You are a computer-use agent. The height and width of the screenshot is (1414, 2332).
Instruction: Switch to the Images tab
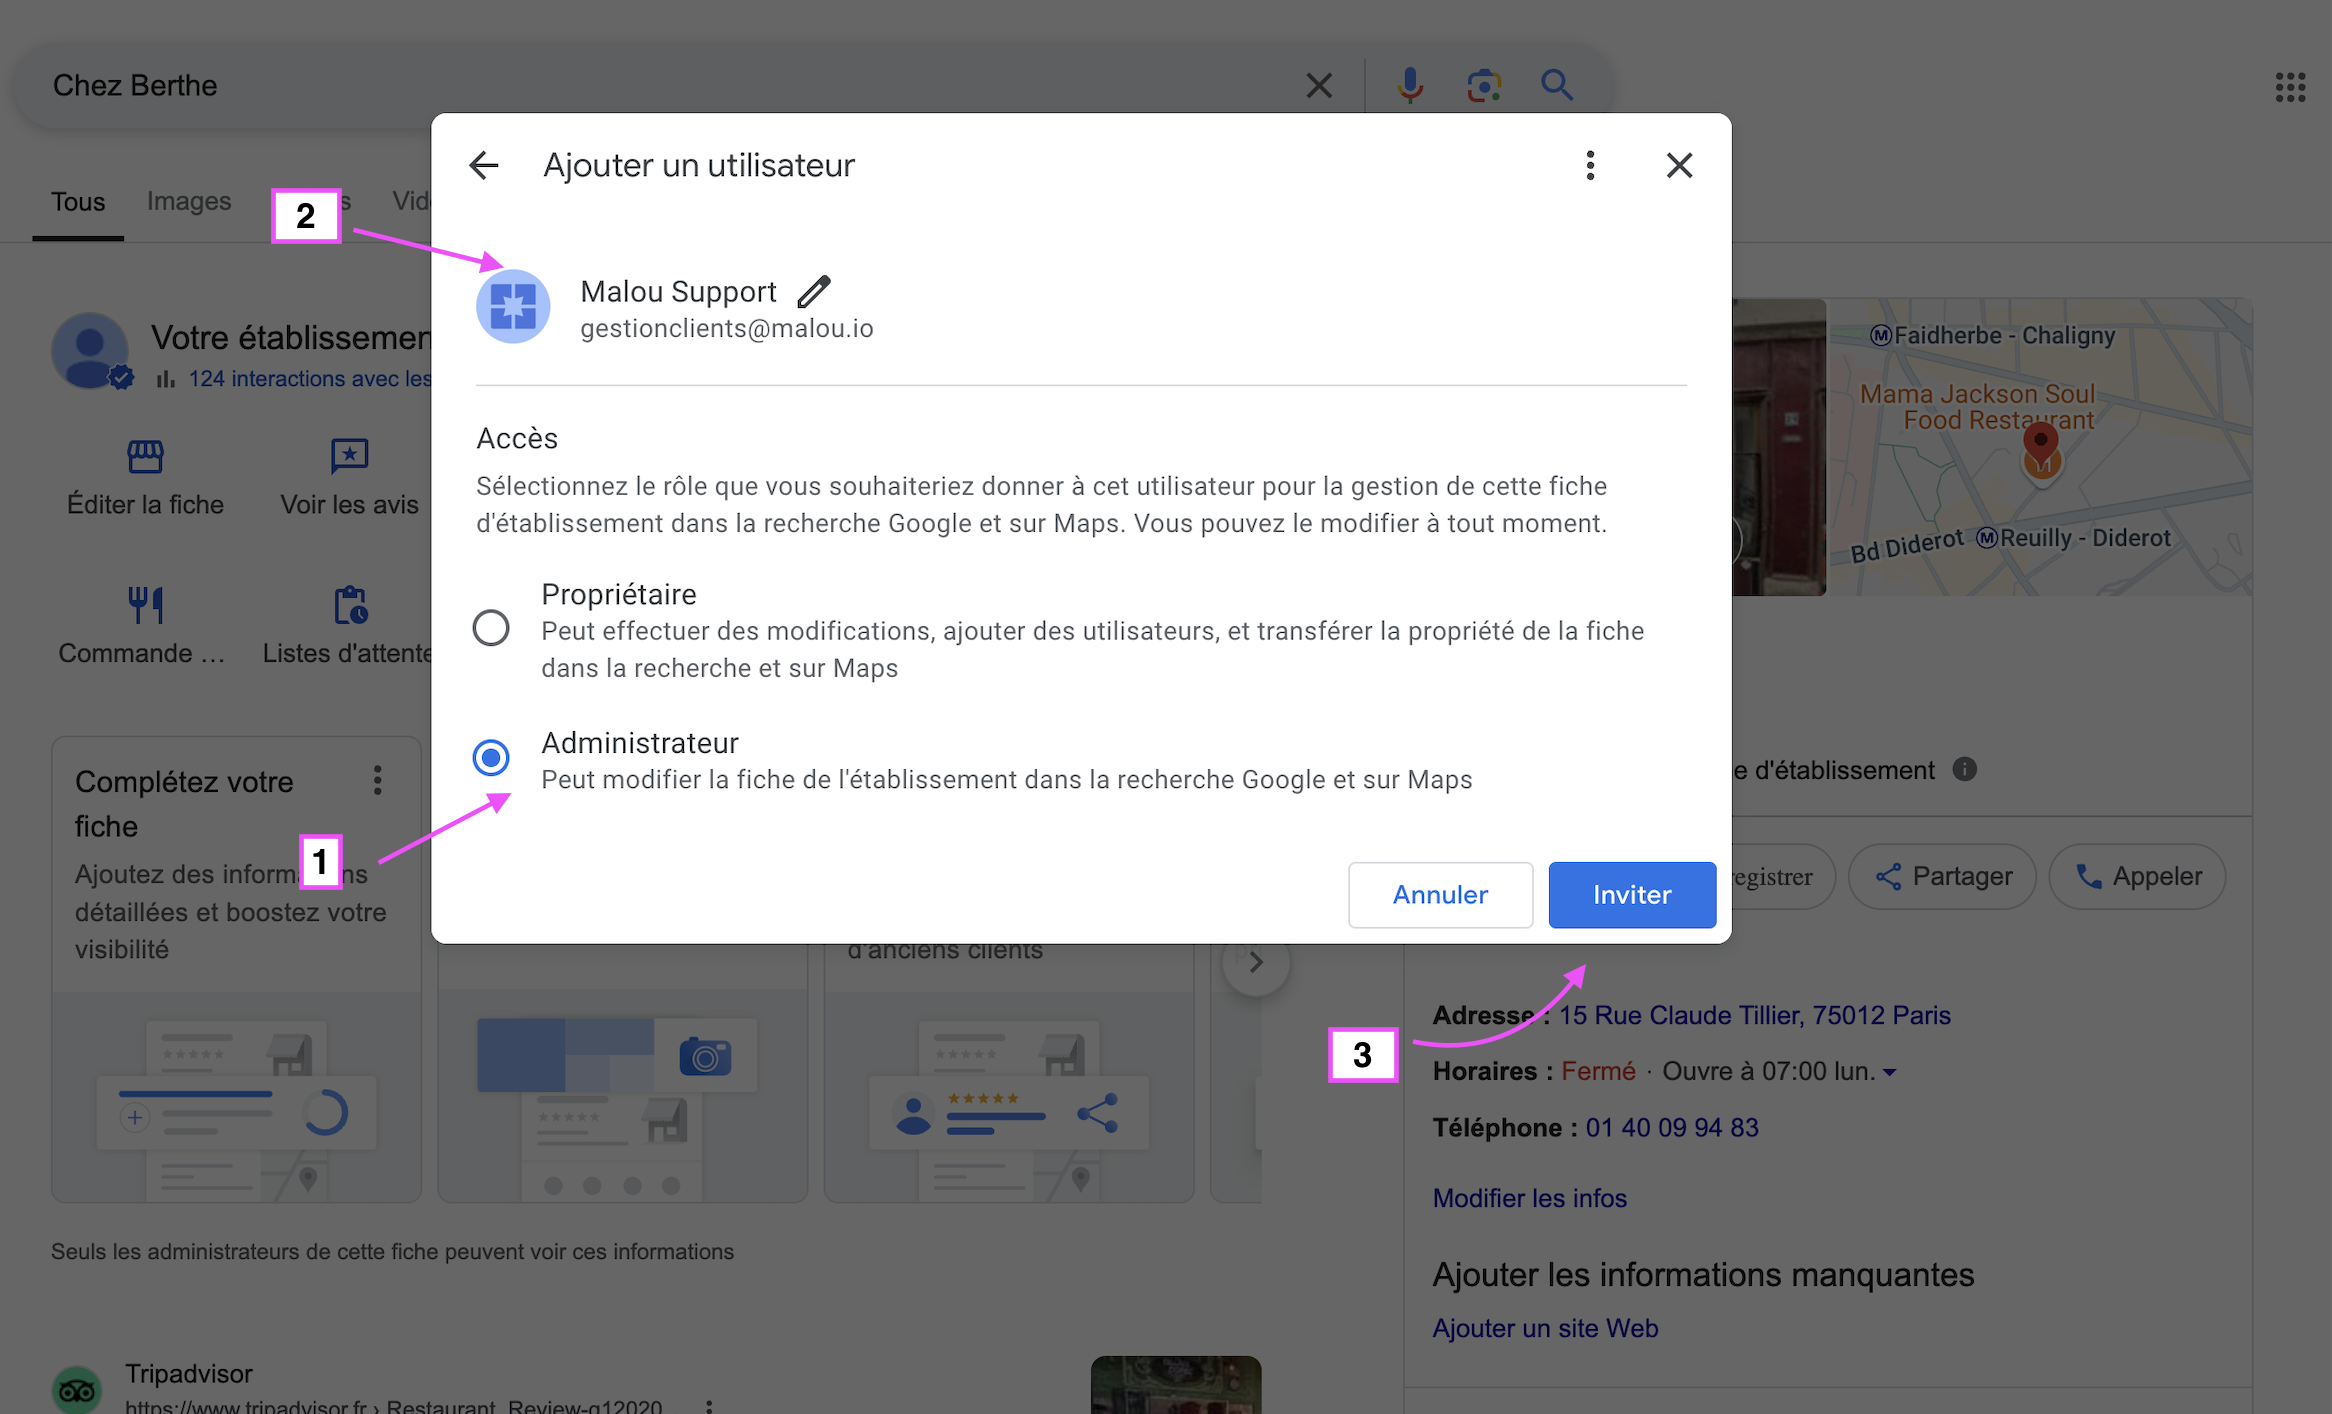tap(189, 201)
